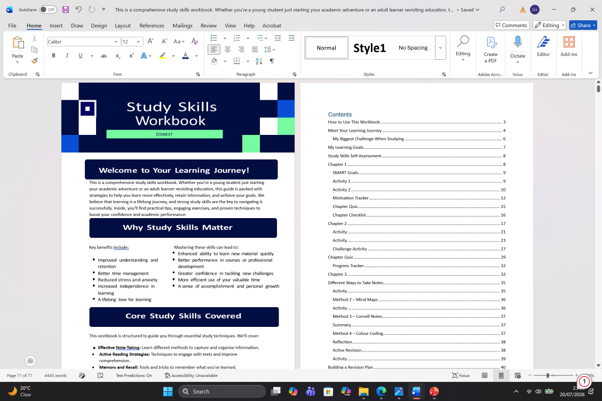Toggle Center paragraph alignment
Viewport: 602px width, 401px height.
(x=228, y=49)
